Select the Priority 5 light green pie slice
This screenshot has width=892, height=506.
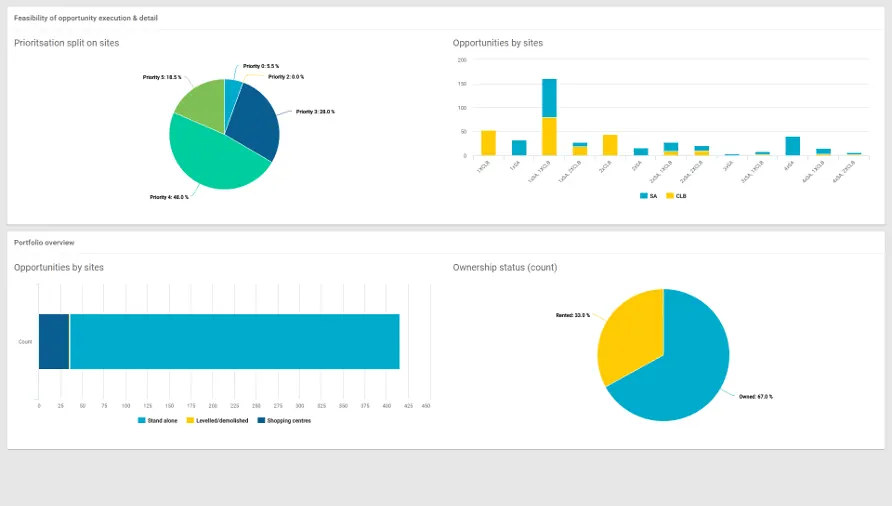tap(204, 105)
